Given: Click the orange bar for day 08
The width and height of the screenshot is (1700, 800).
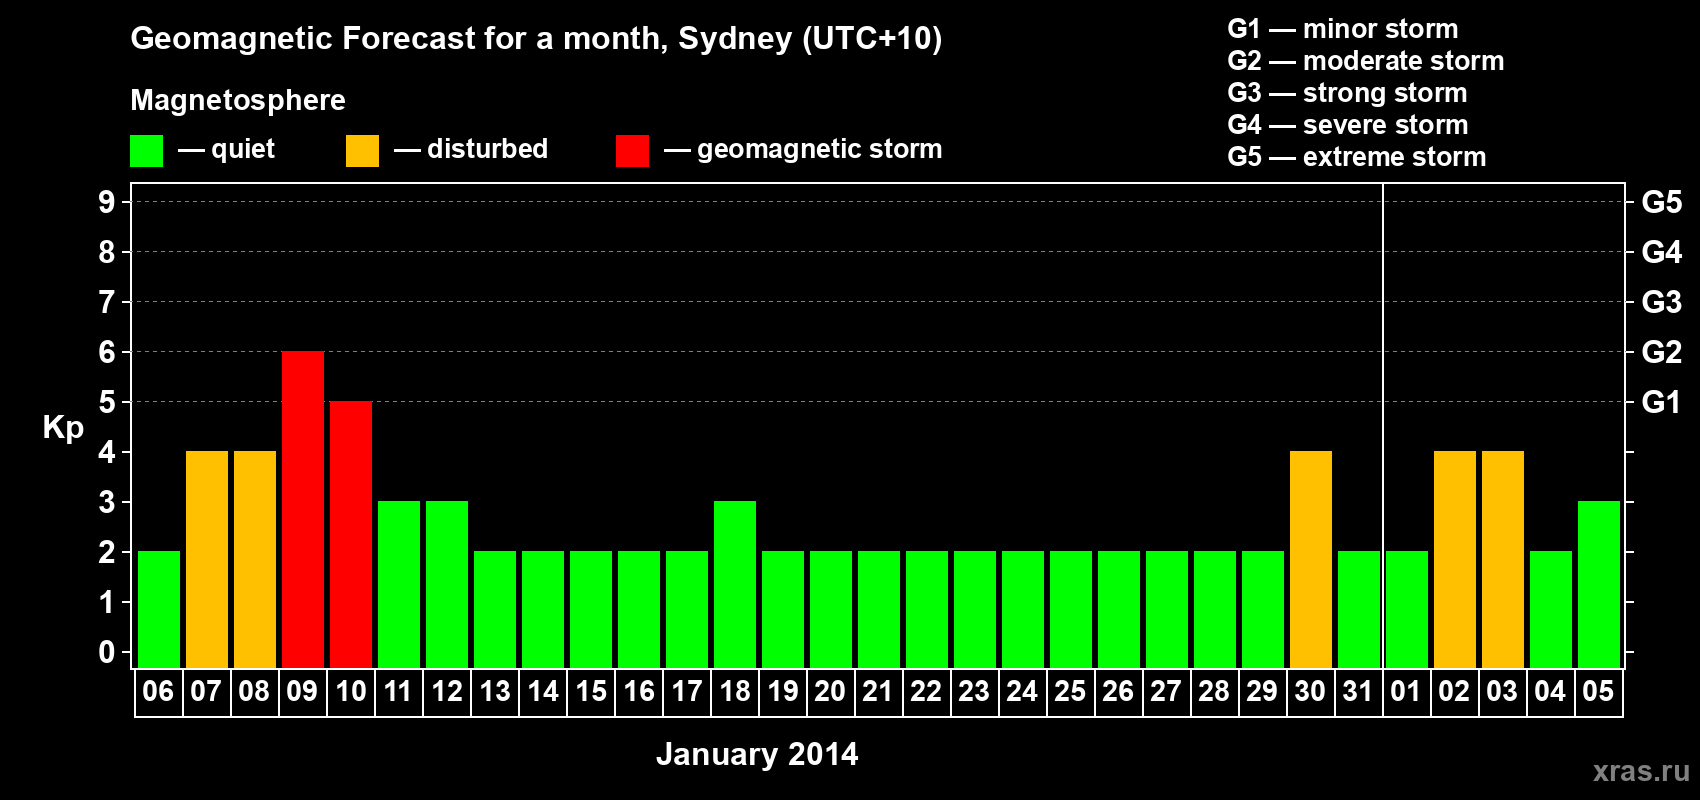Looking at the screenshot, I should coord(255,559).
